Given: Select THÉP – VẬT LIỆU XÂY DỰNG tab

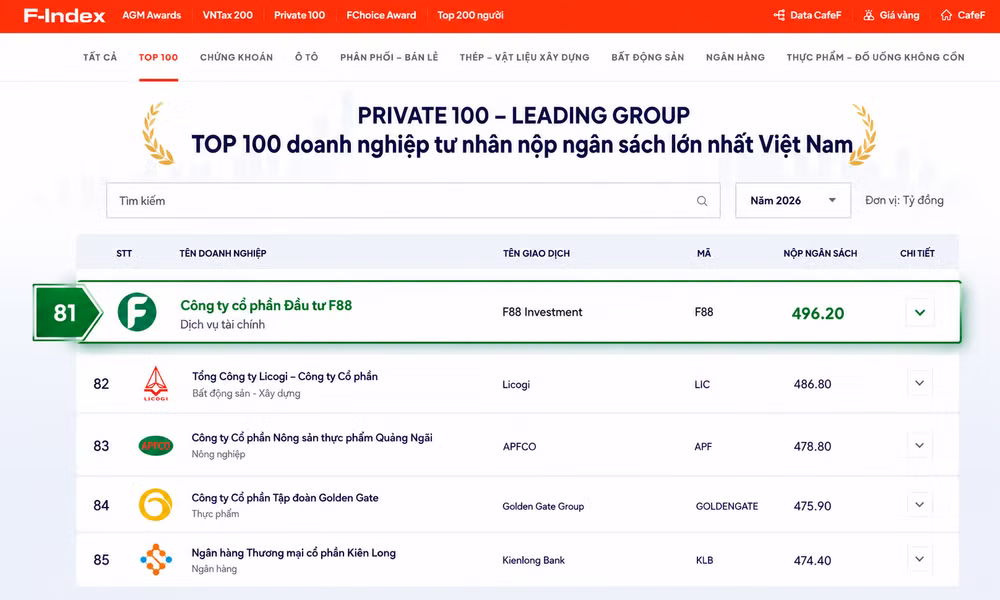Looking at the screenshot, I should click(524, 57).
